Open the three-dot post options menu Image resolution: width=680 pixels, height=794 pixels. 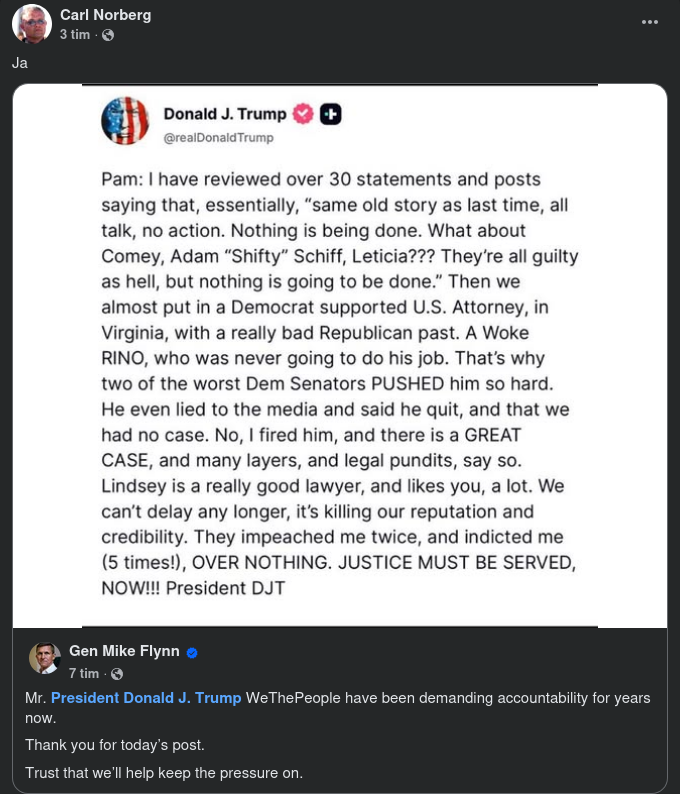pos(650,22)
